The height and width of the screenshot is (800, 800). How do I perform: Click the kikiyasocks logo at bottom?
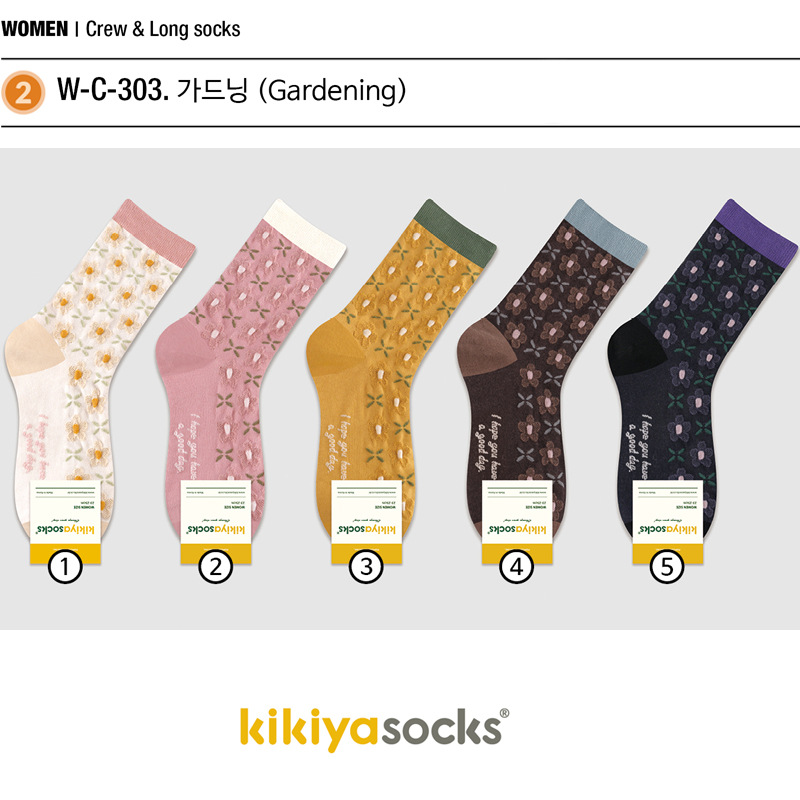tap(374, 729)
